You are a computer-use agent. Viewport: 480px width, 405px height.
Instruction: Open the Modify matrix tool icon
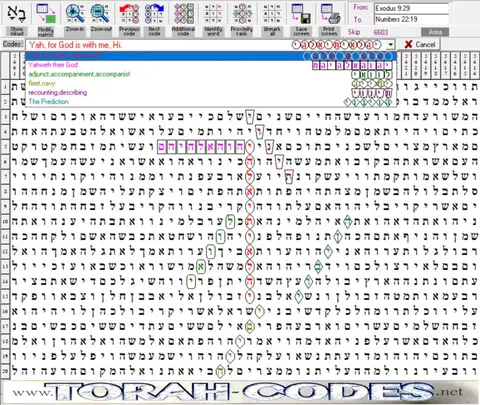(46, 14)
